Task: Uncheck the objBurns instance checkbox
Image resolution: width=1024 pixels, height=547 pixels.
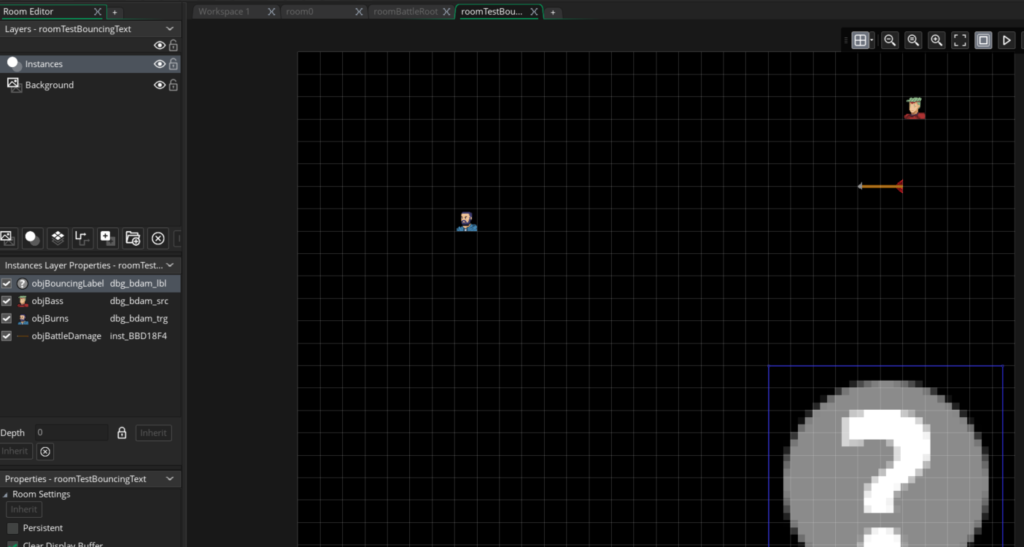Action: [x=7, y=319]
